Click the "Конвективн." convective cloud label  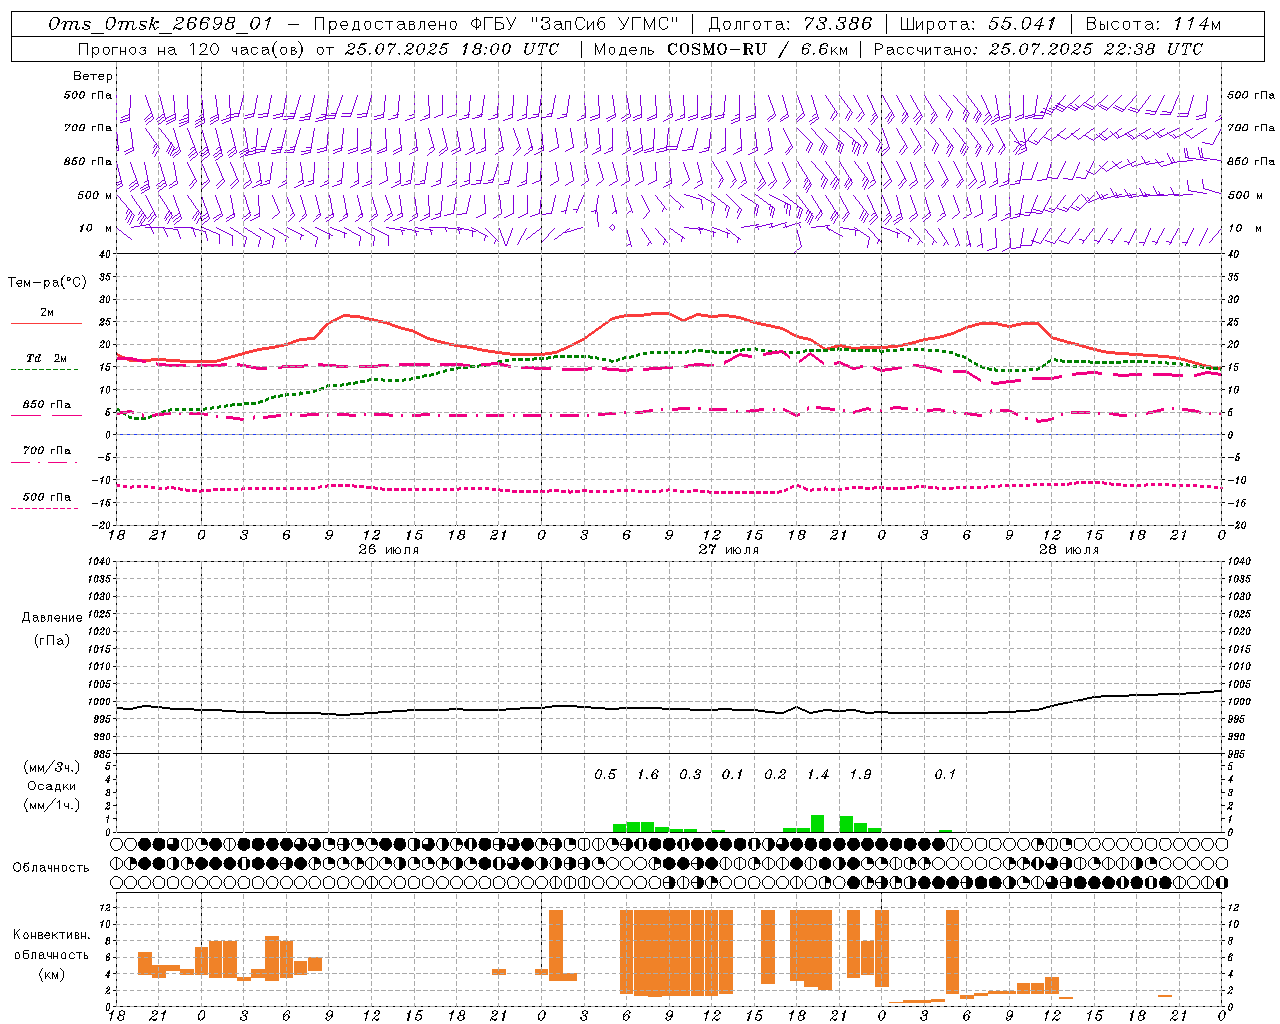52,935
